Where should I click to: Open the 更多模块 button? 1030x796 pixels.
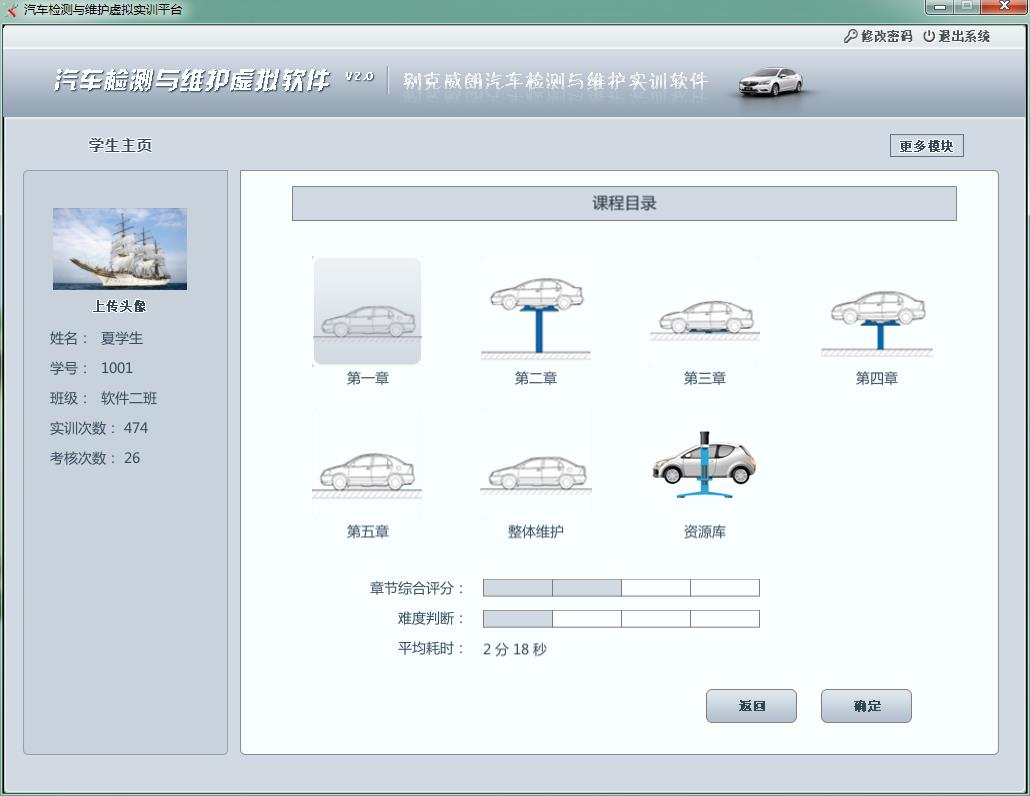pos(926,146)
